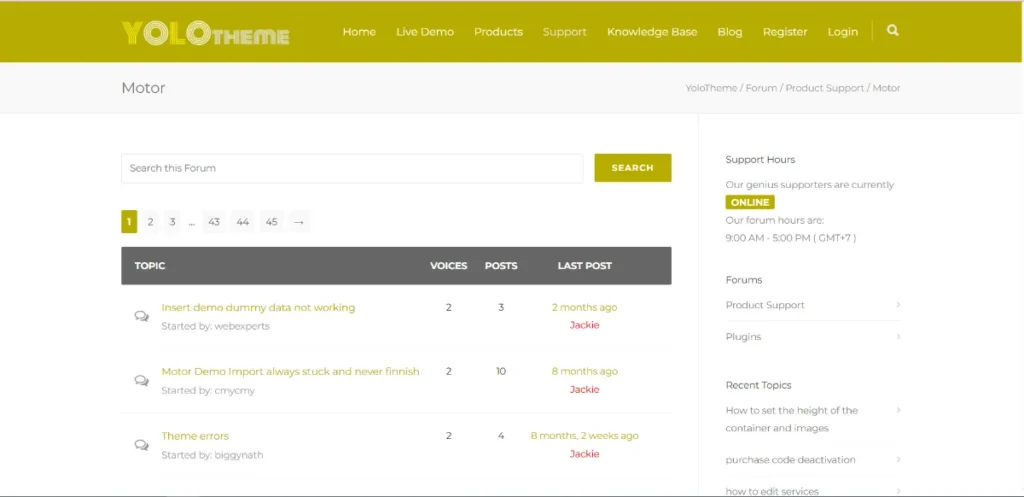Expand Product Support forum chevron
Viewport: 1024px width, 497px height.
click(x=897, y=305)
